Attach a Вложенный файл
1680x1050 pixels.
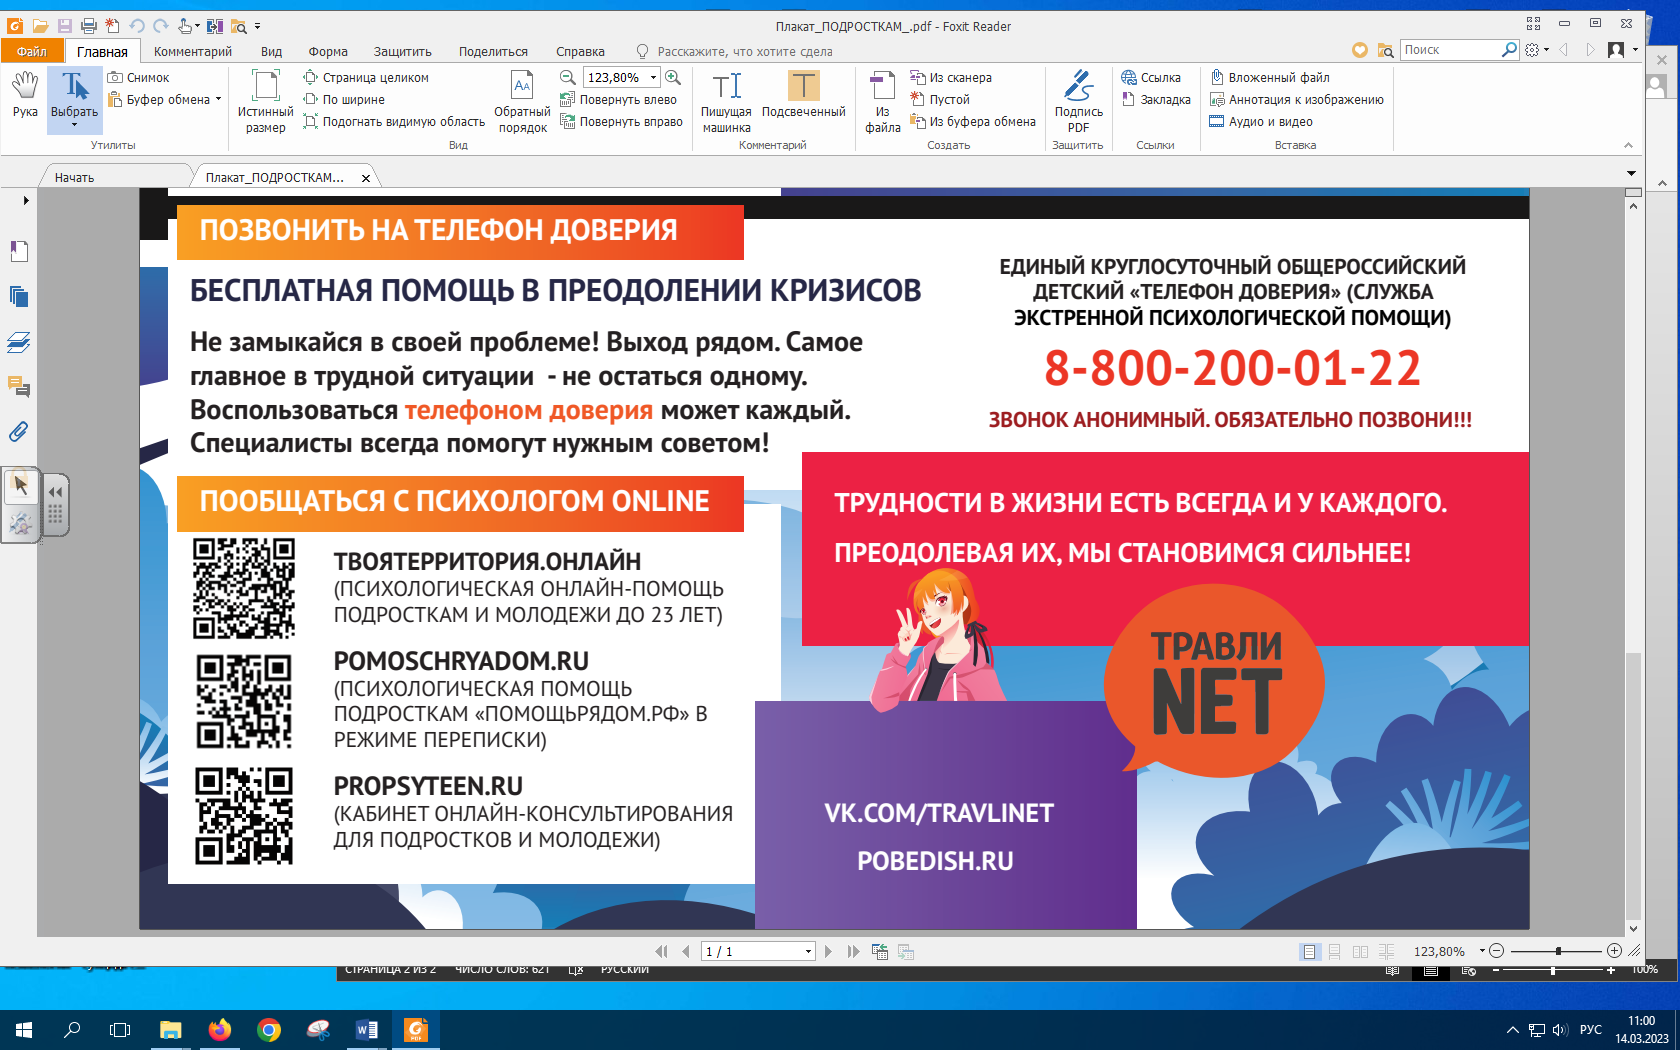[x=1269, y=77]
